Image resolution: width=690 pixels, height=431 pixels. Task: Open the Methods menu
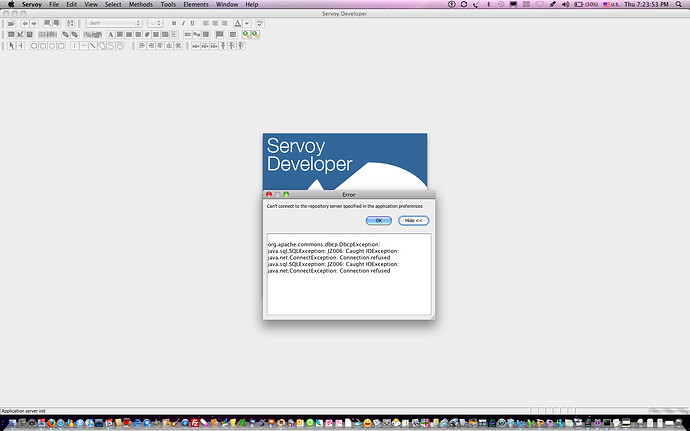pyautogui.click(x=140, y=4)
